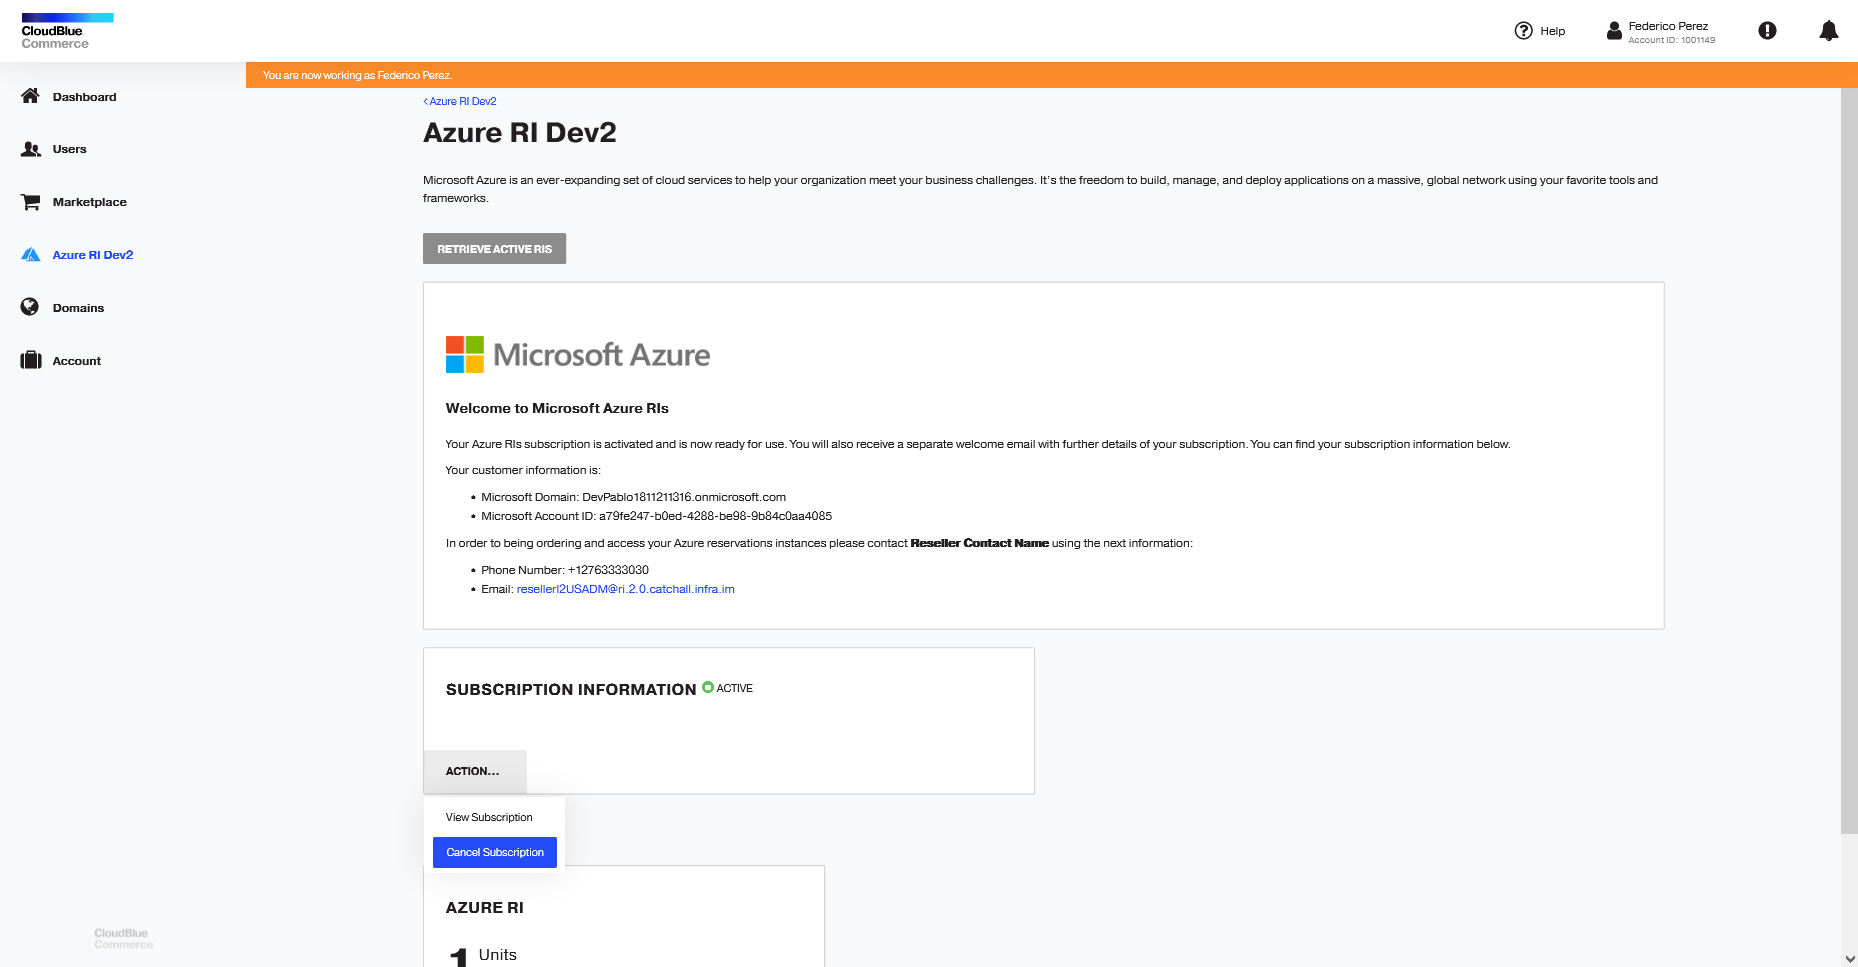This screenshot has height=967, width=1858.
Task: Open notifications via the bell icon
Action: pyautogui.click(x=1829, y=30)
